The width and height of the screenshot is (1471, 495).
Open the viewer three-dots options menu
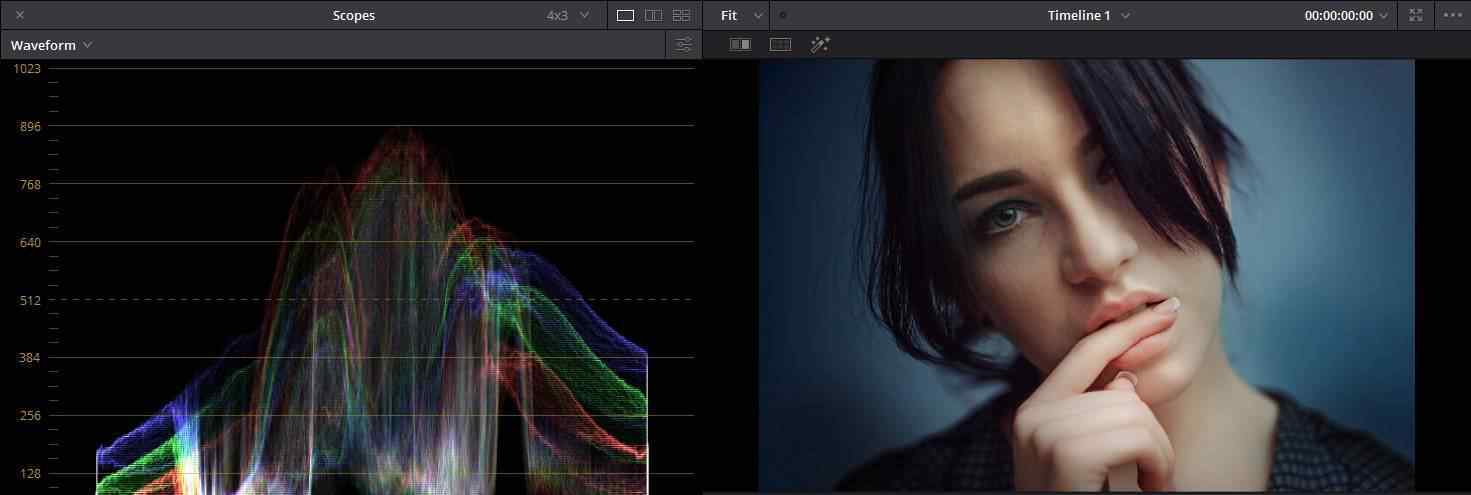(1452, 15)
